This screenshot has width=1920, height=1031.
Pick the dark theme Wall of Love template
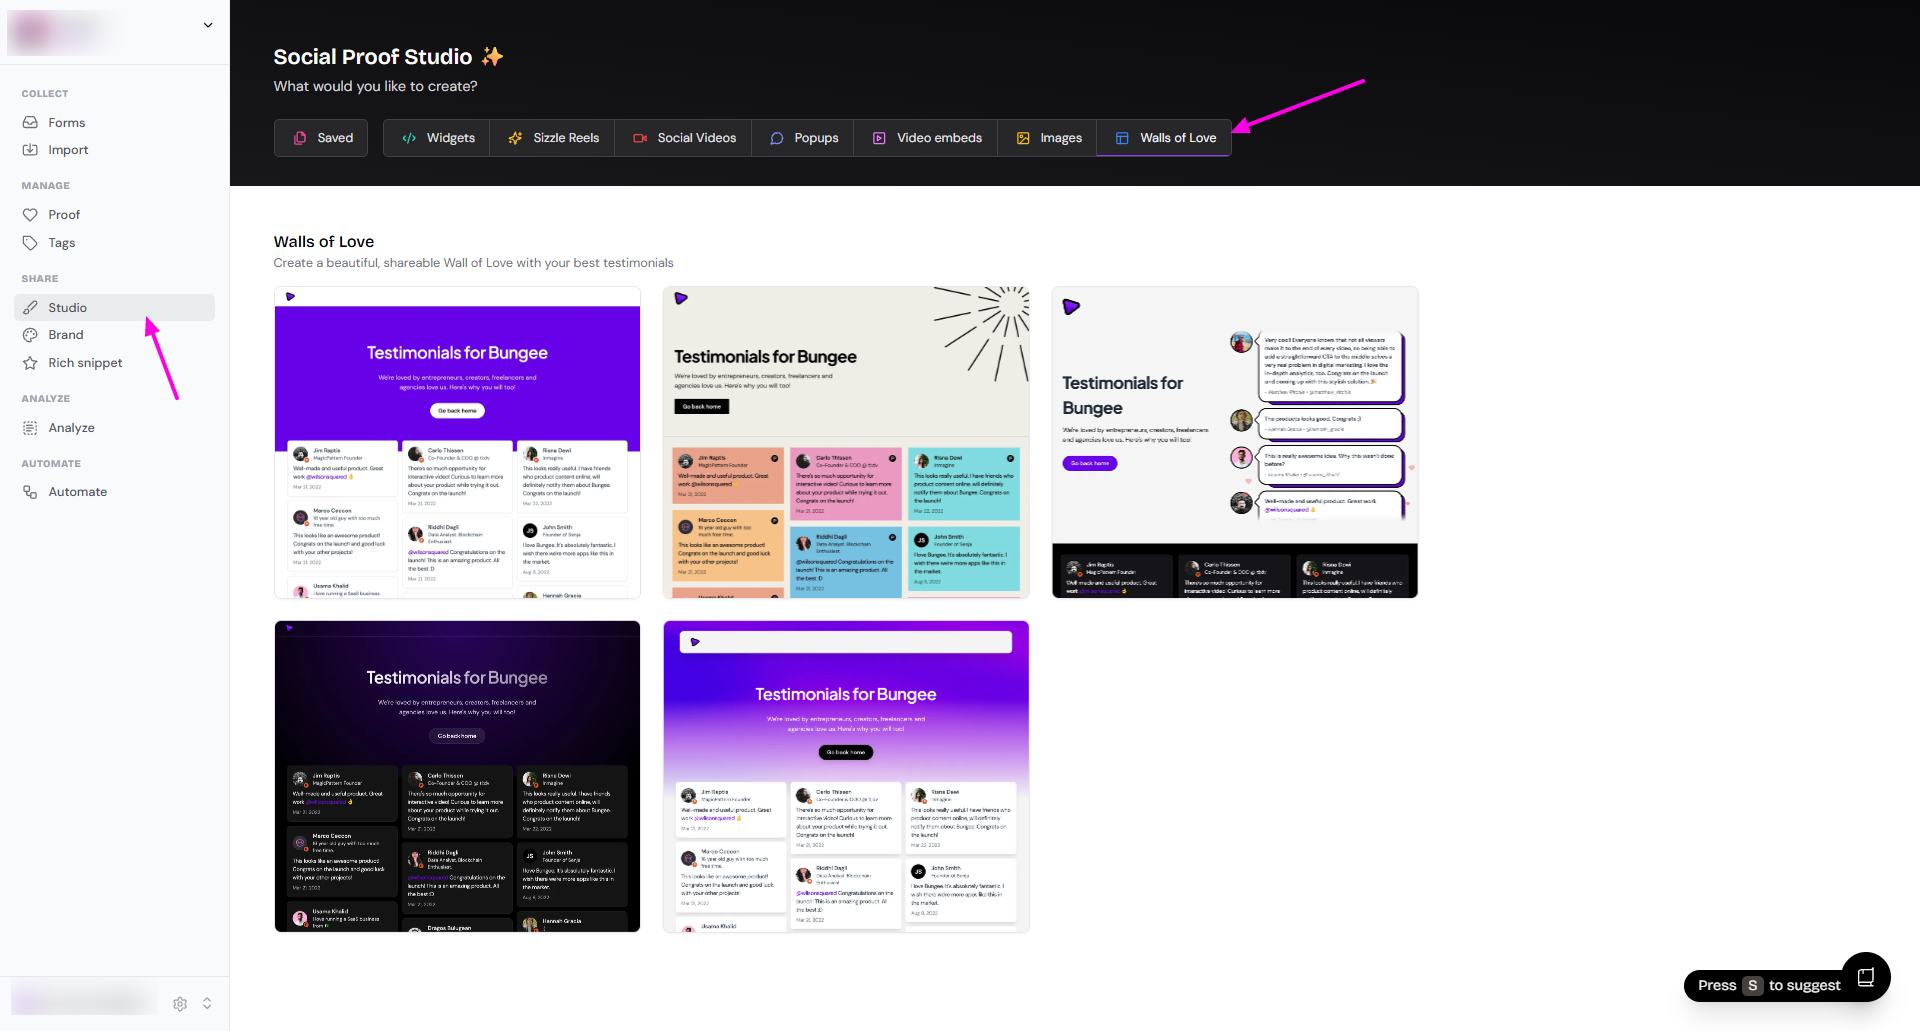pos(457,776)
